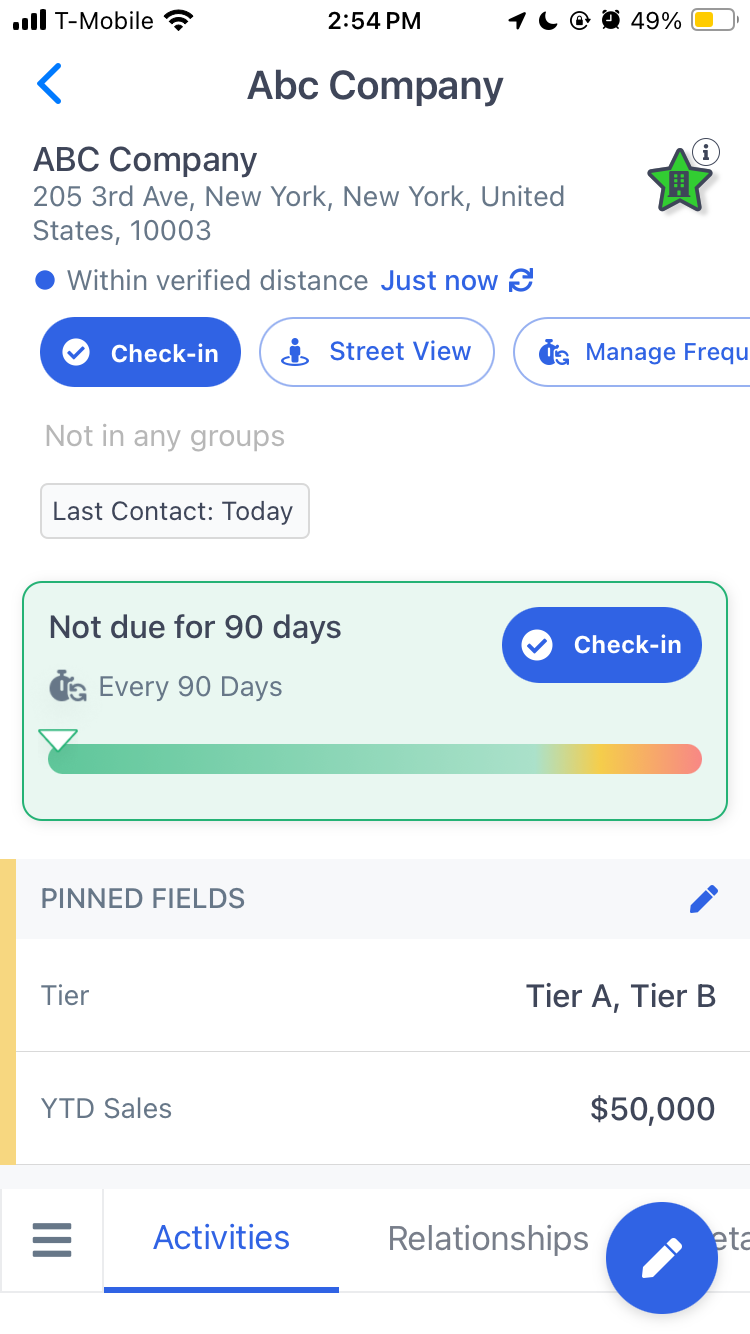
Task: Tap the frequency progress bar
Action: (x=375, y=759)
